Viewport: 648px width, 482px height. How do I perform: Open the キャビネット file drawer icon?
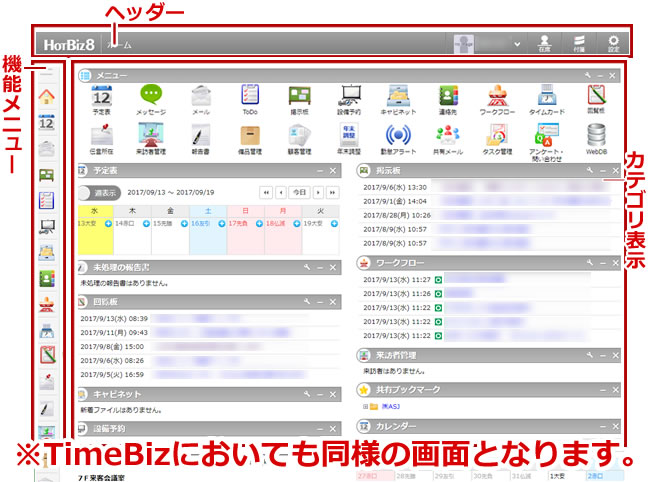pos(398,95)
